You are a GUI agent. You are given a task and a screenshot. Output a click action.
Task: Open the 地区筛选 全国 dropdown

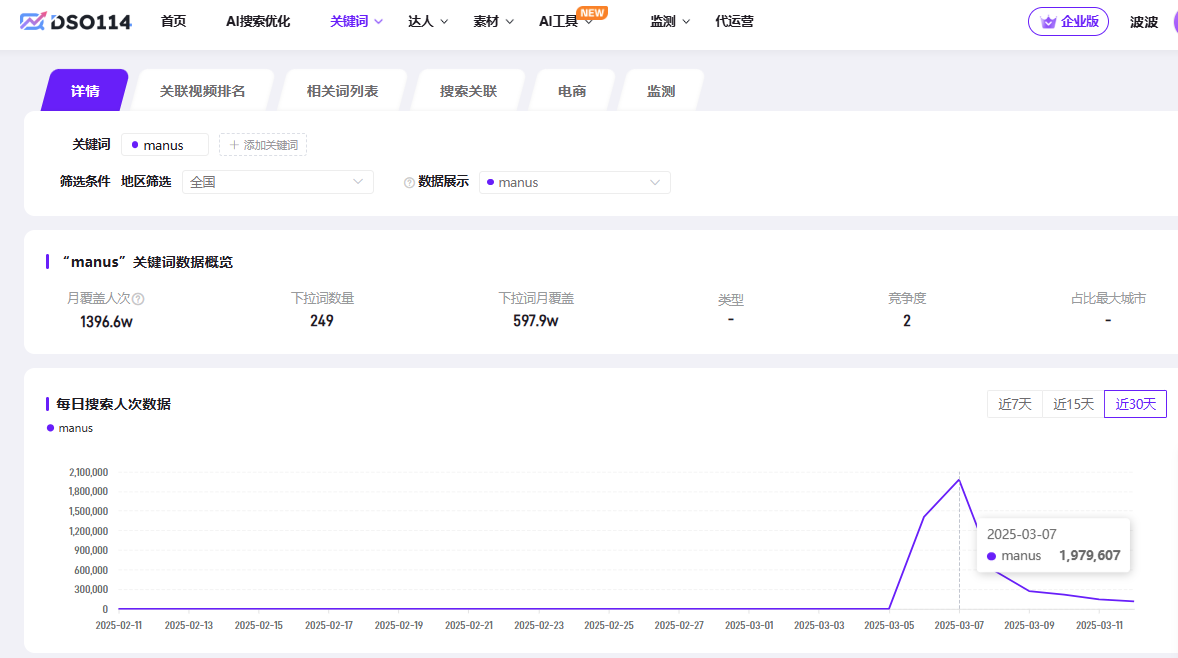coord(277,182)
